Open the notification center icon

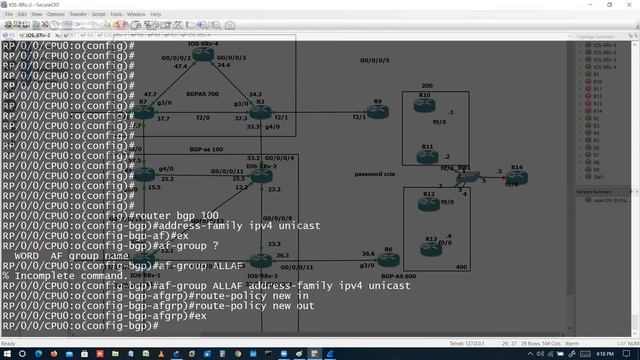627,354
